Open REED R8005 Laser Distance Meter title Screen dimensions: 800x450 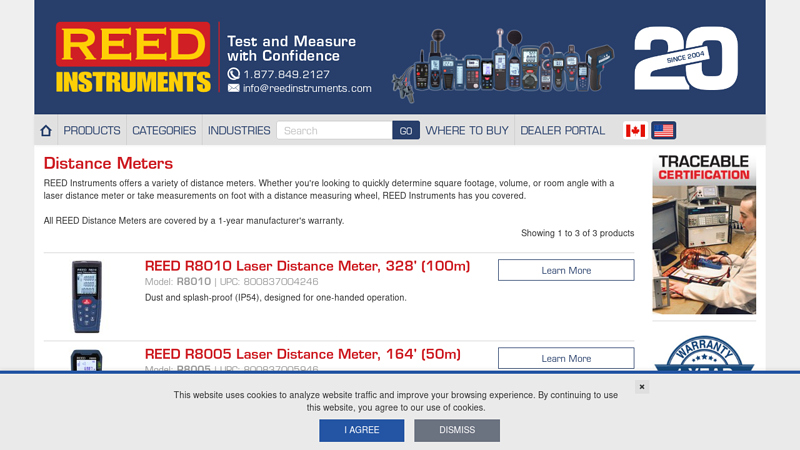[x=303, y=354]
